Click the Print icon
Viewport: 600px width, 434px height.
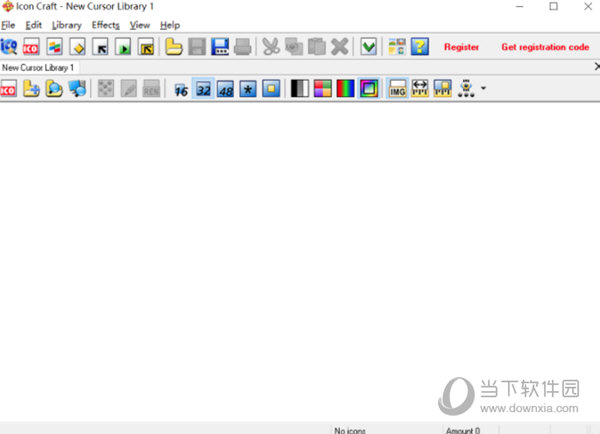[243, 47]
